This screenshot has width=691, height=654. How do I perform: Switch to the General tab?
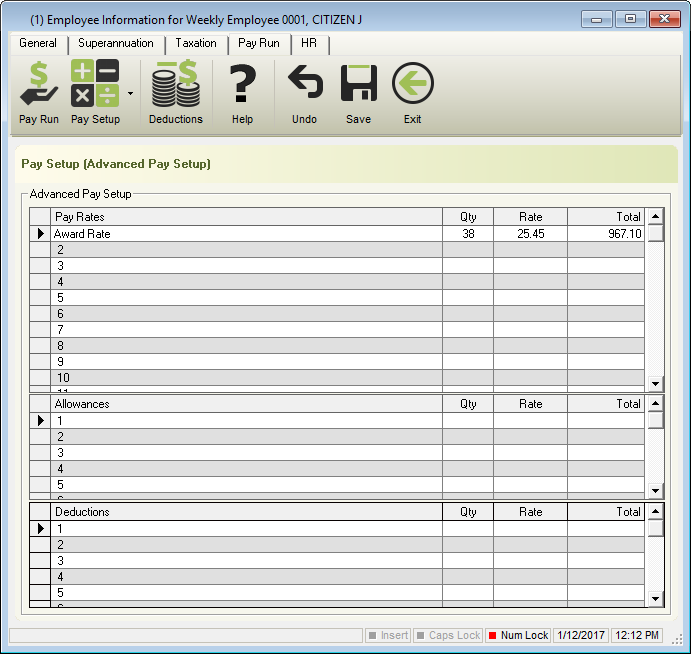point(38,43)
